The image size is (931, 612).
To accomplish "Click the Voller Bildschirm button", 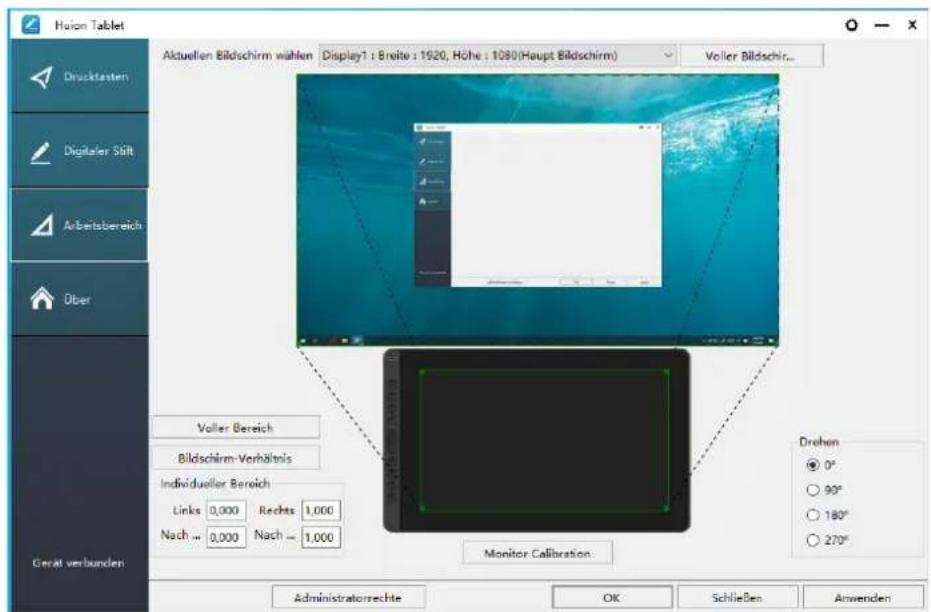I will pos(751,56).
